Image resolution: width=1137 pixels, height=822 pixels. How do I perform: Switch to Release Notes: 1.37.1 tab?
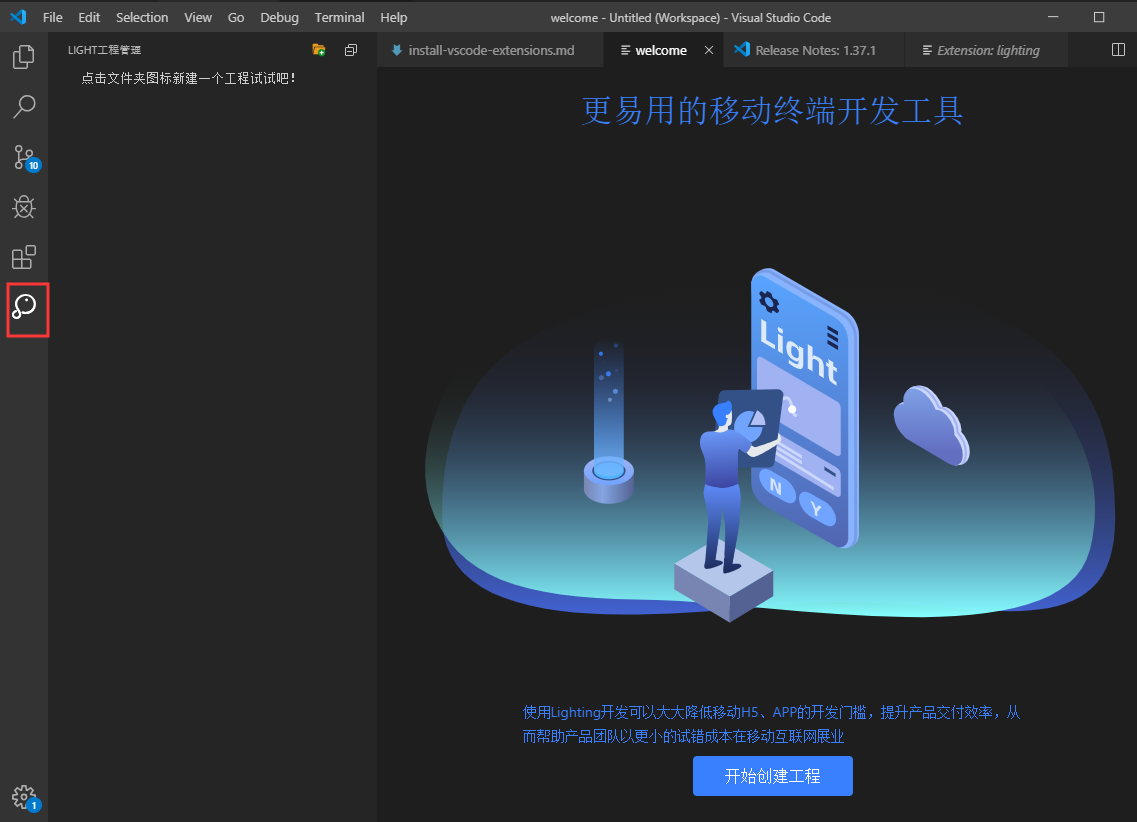[x=814, y=50]
